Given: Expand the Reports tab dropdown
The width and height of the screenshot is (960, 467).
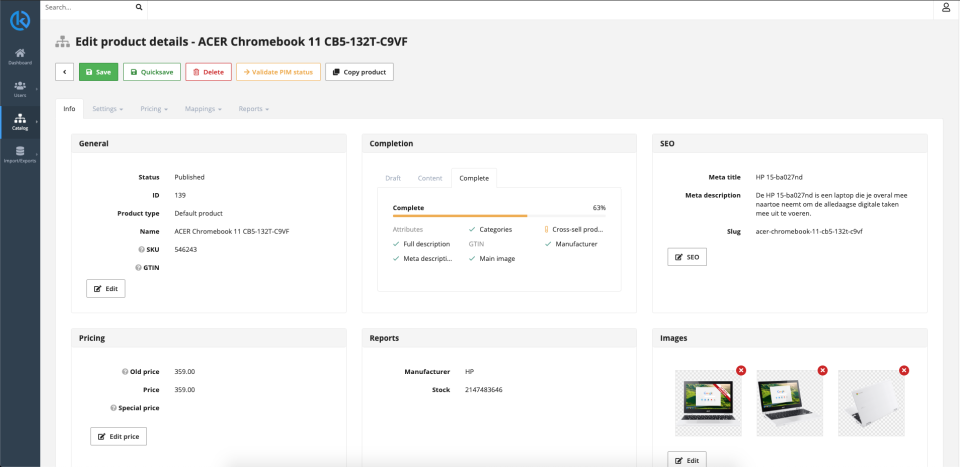Looking at the screenshot, I should point(254,109).
